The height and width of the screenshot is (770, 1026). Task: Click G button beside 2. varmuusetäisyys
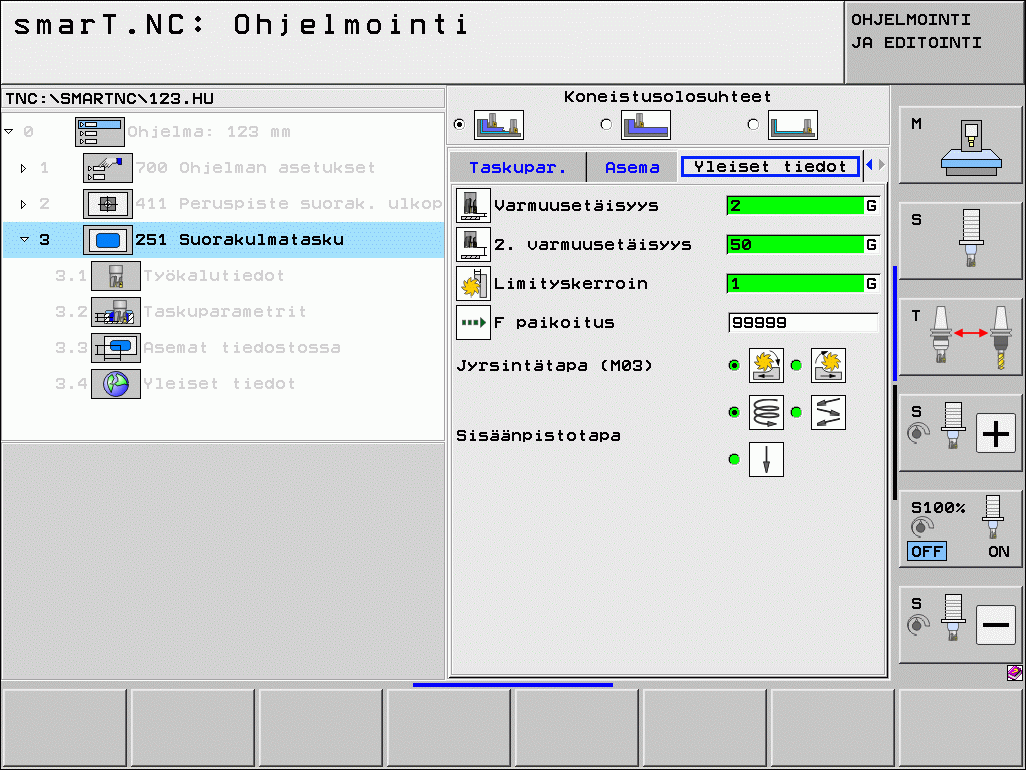pyautogui.click(x=872, y=245)
